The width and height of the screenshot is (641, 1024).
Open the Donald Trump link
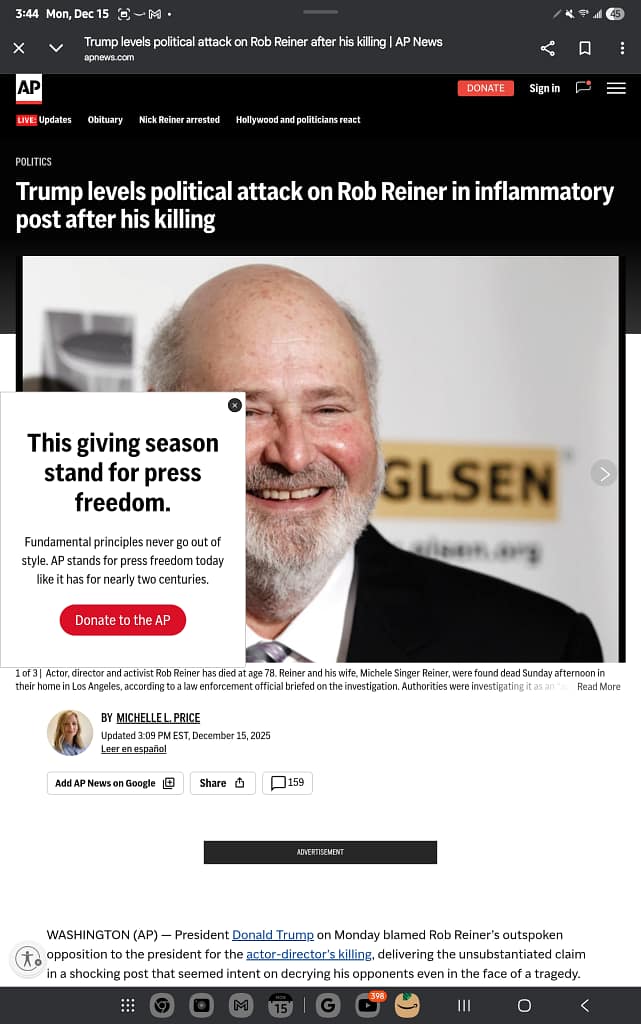tap(273, 935)
